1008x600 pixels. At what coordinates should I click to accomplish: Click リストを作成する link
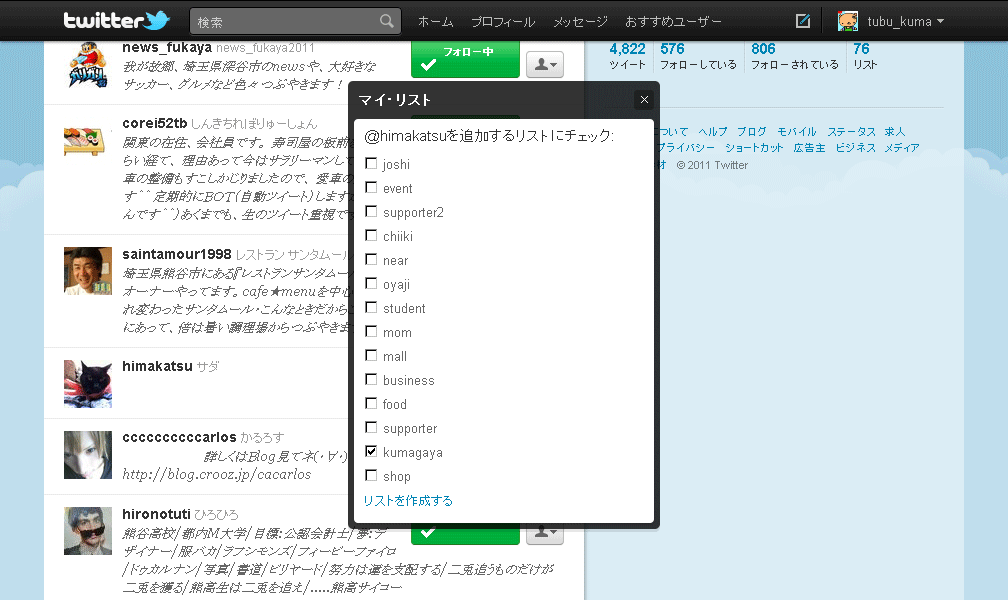pyautogui.click(x=408, y=500)
